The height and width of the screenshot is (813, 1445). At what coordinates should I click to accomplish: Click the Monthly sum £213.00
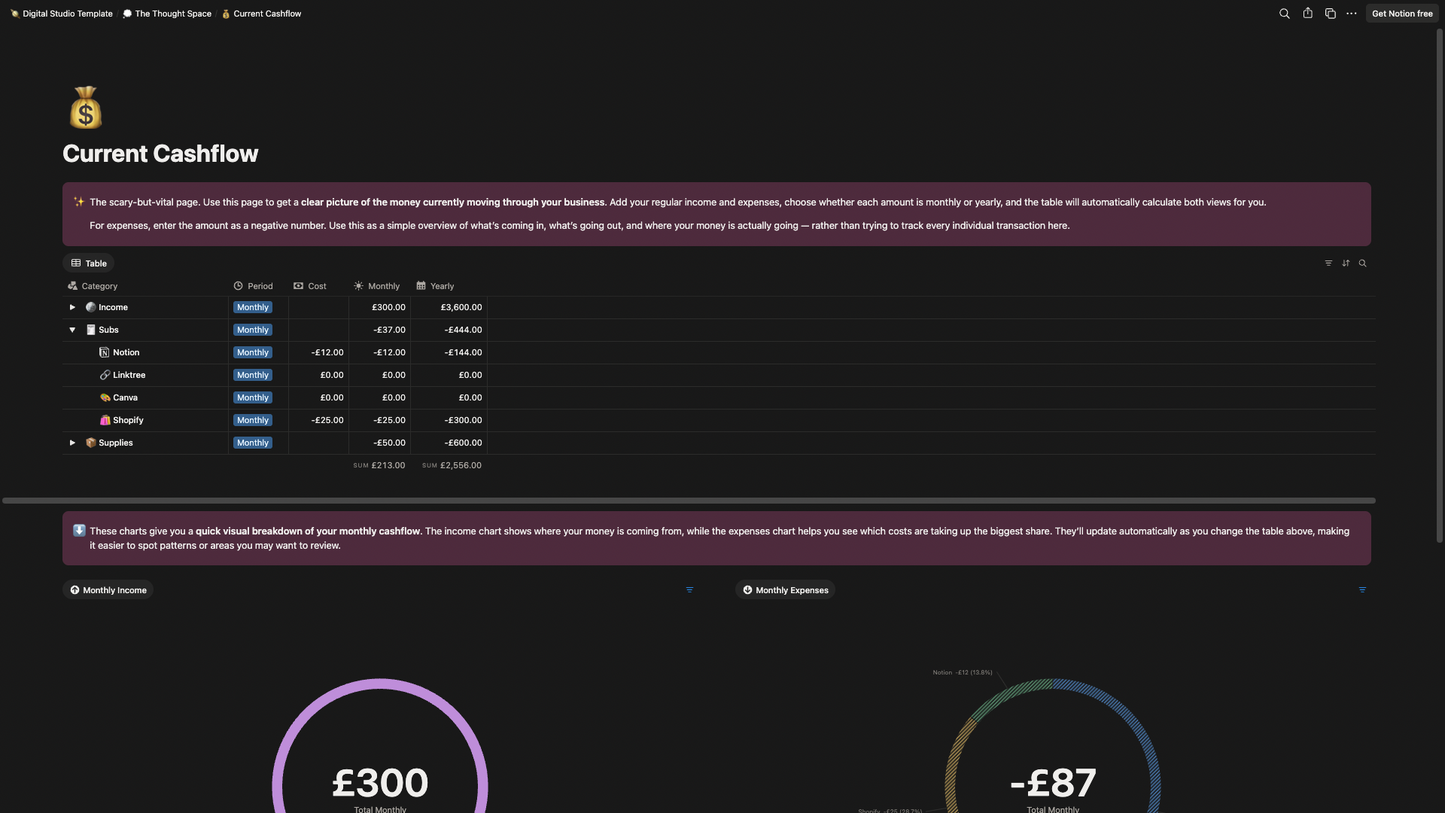click(x=379, y=465)
